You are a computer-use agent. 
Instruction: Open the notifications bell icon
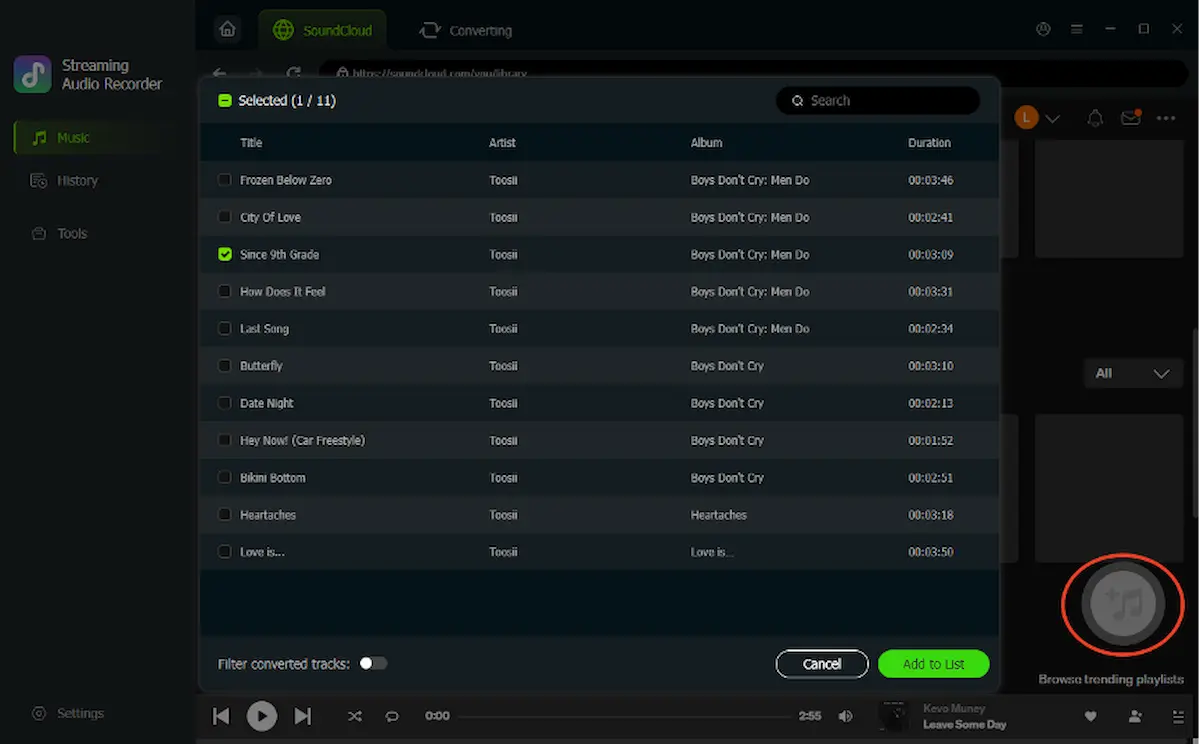pos(1095,118)
